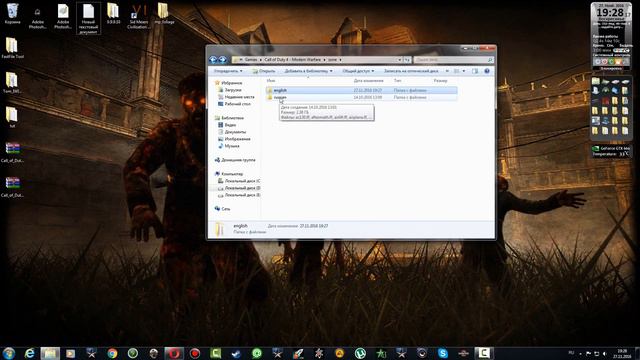Expand the arrow after Games breadcrumb
The width and height of the screenshot is (640, 360).
point(261,60)
